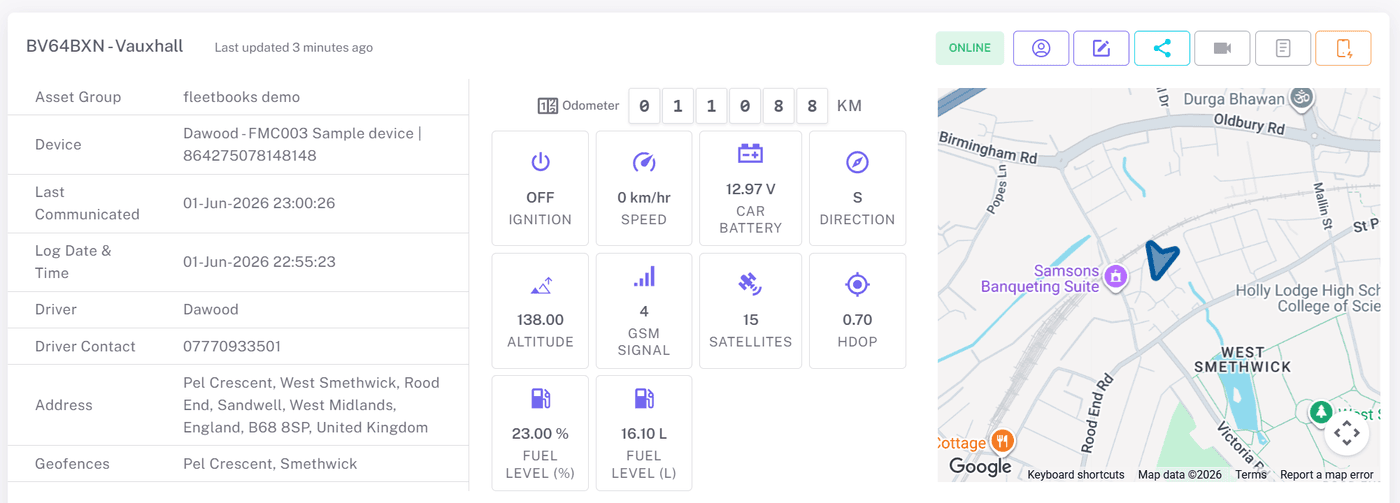Click the speedometer icon in Speed card
Viewport: 1400px width, 503px height.
[644, 162]
